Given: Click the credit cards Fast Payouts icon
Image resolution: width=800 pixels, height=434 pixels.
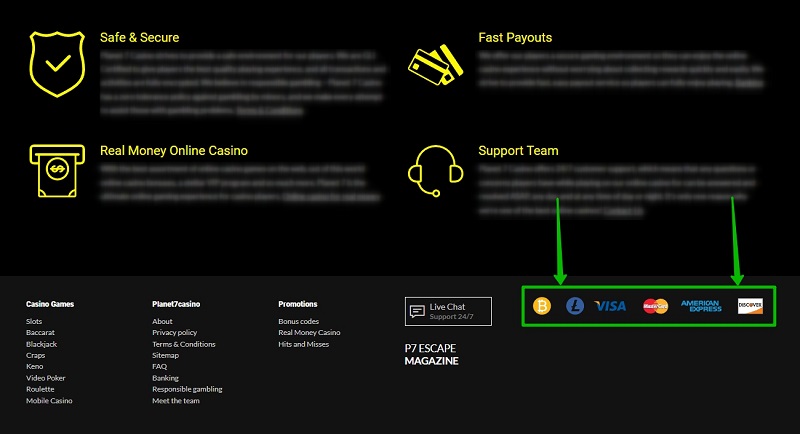Looking at the screenshot, I should click(x=436, y=64).
